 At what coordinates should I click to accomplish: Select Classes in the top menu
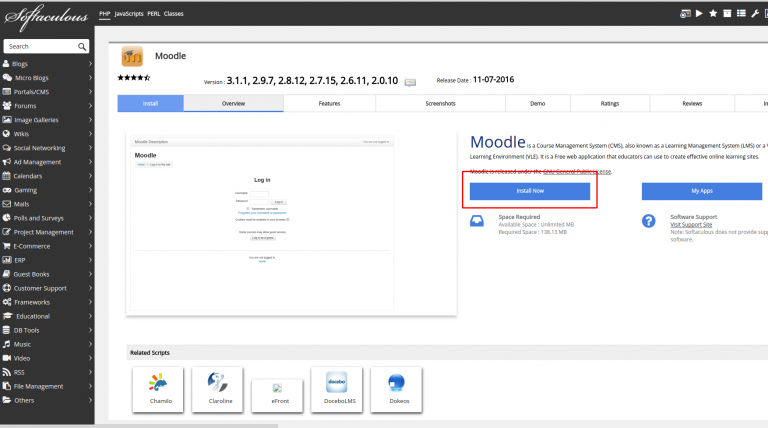click(x=173, y=14)
